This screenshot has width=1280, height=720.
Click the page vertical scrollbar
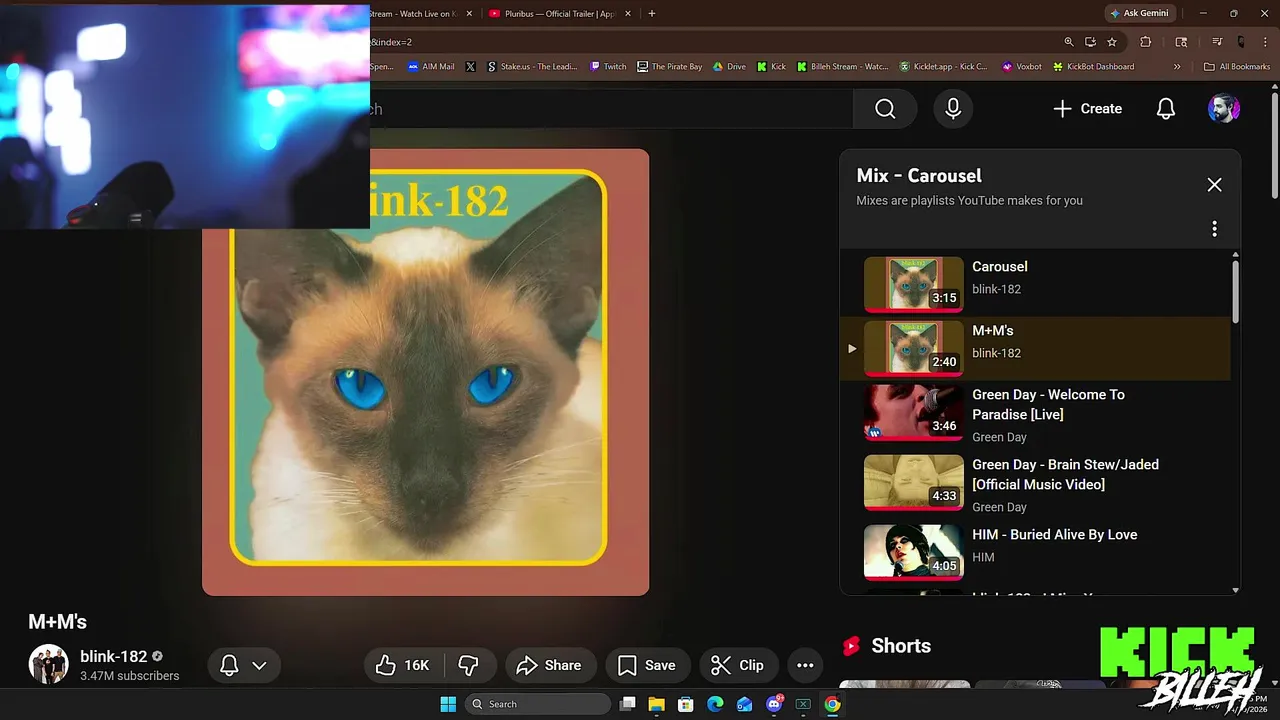[x=1275, y=146]
